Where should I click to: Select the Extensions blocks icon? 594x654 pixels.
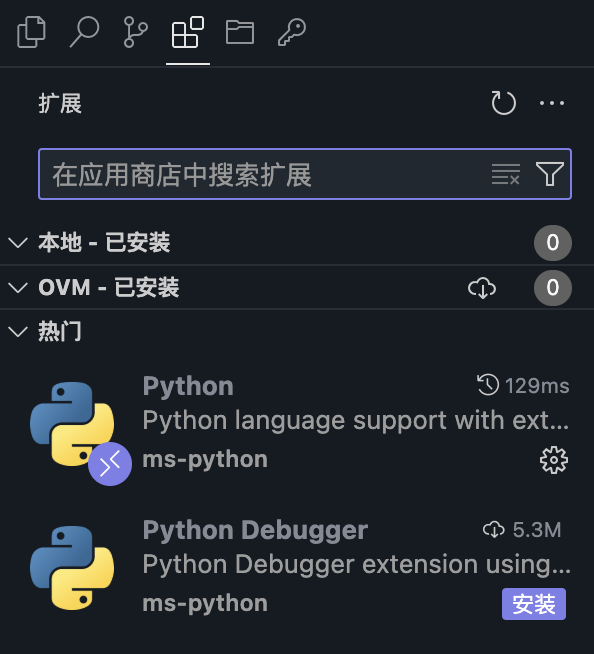point(188,32)
